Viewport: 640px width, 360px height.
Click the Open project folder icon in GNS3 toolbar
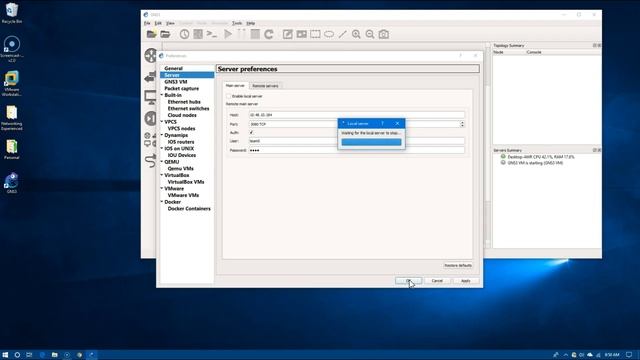(x=165, y=34)
